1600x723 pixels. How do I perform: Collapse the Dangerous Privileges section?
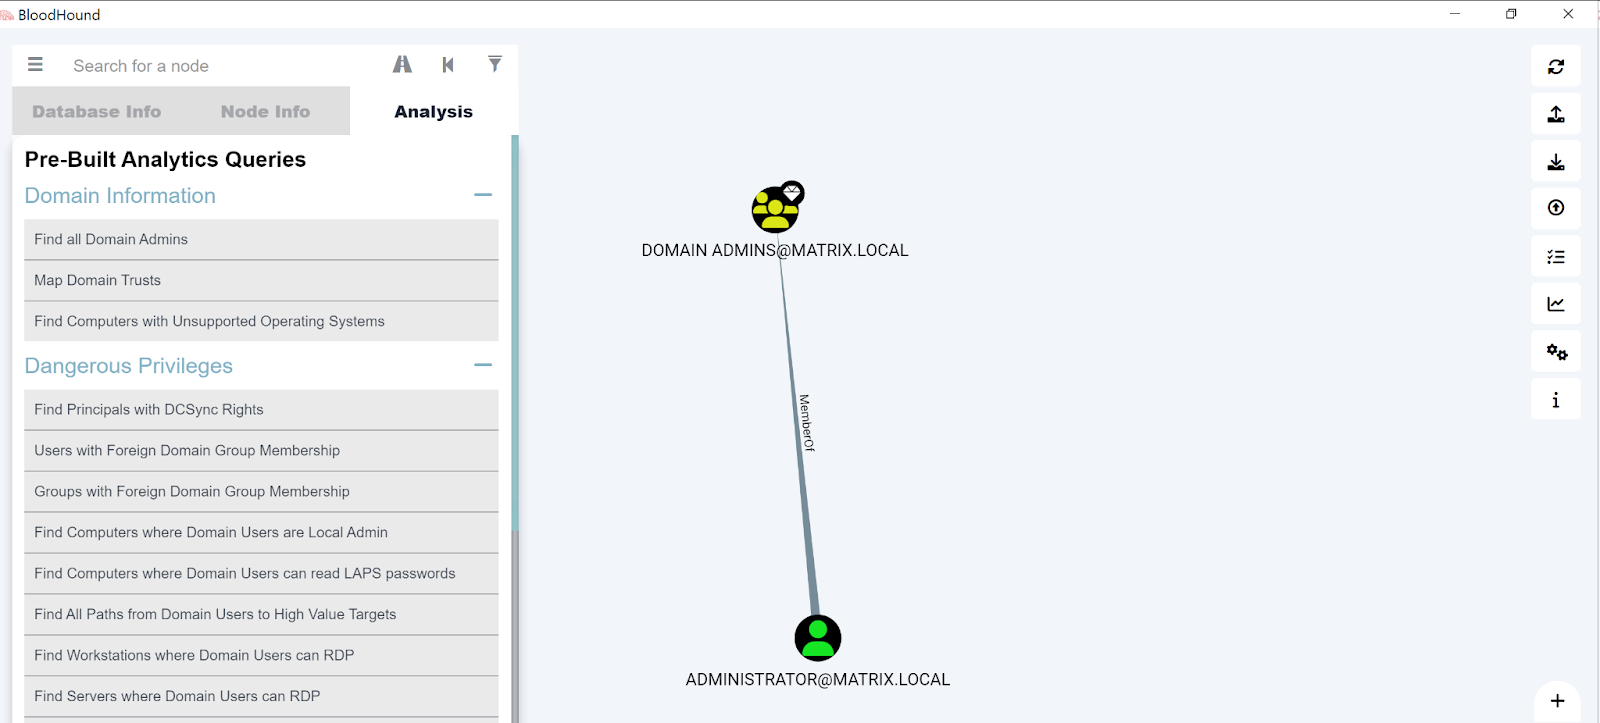tap(483, 365)
